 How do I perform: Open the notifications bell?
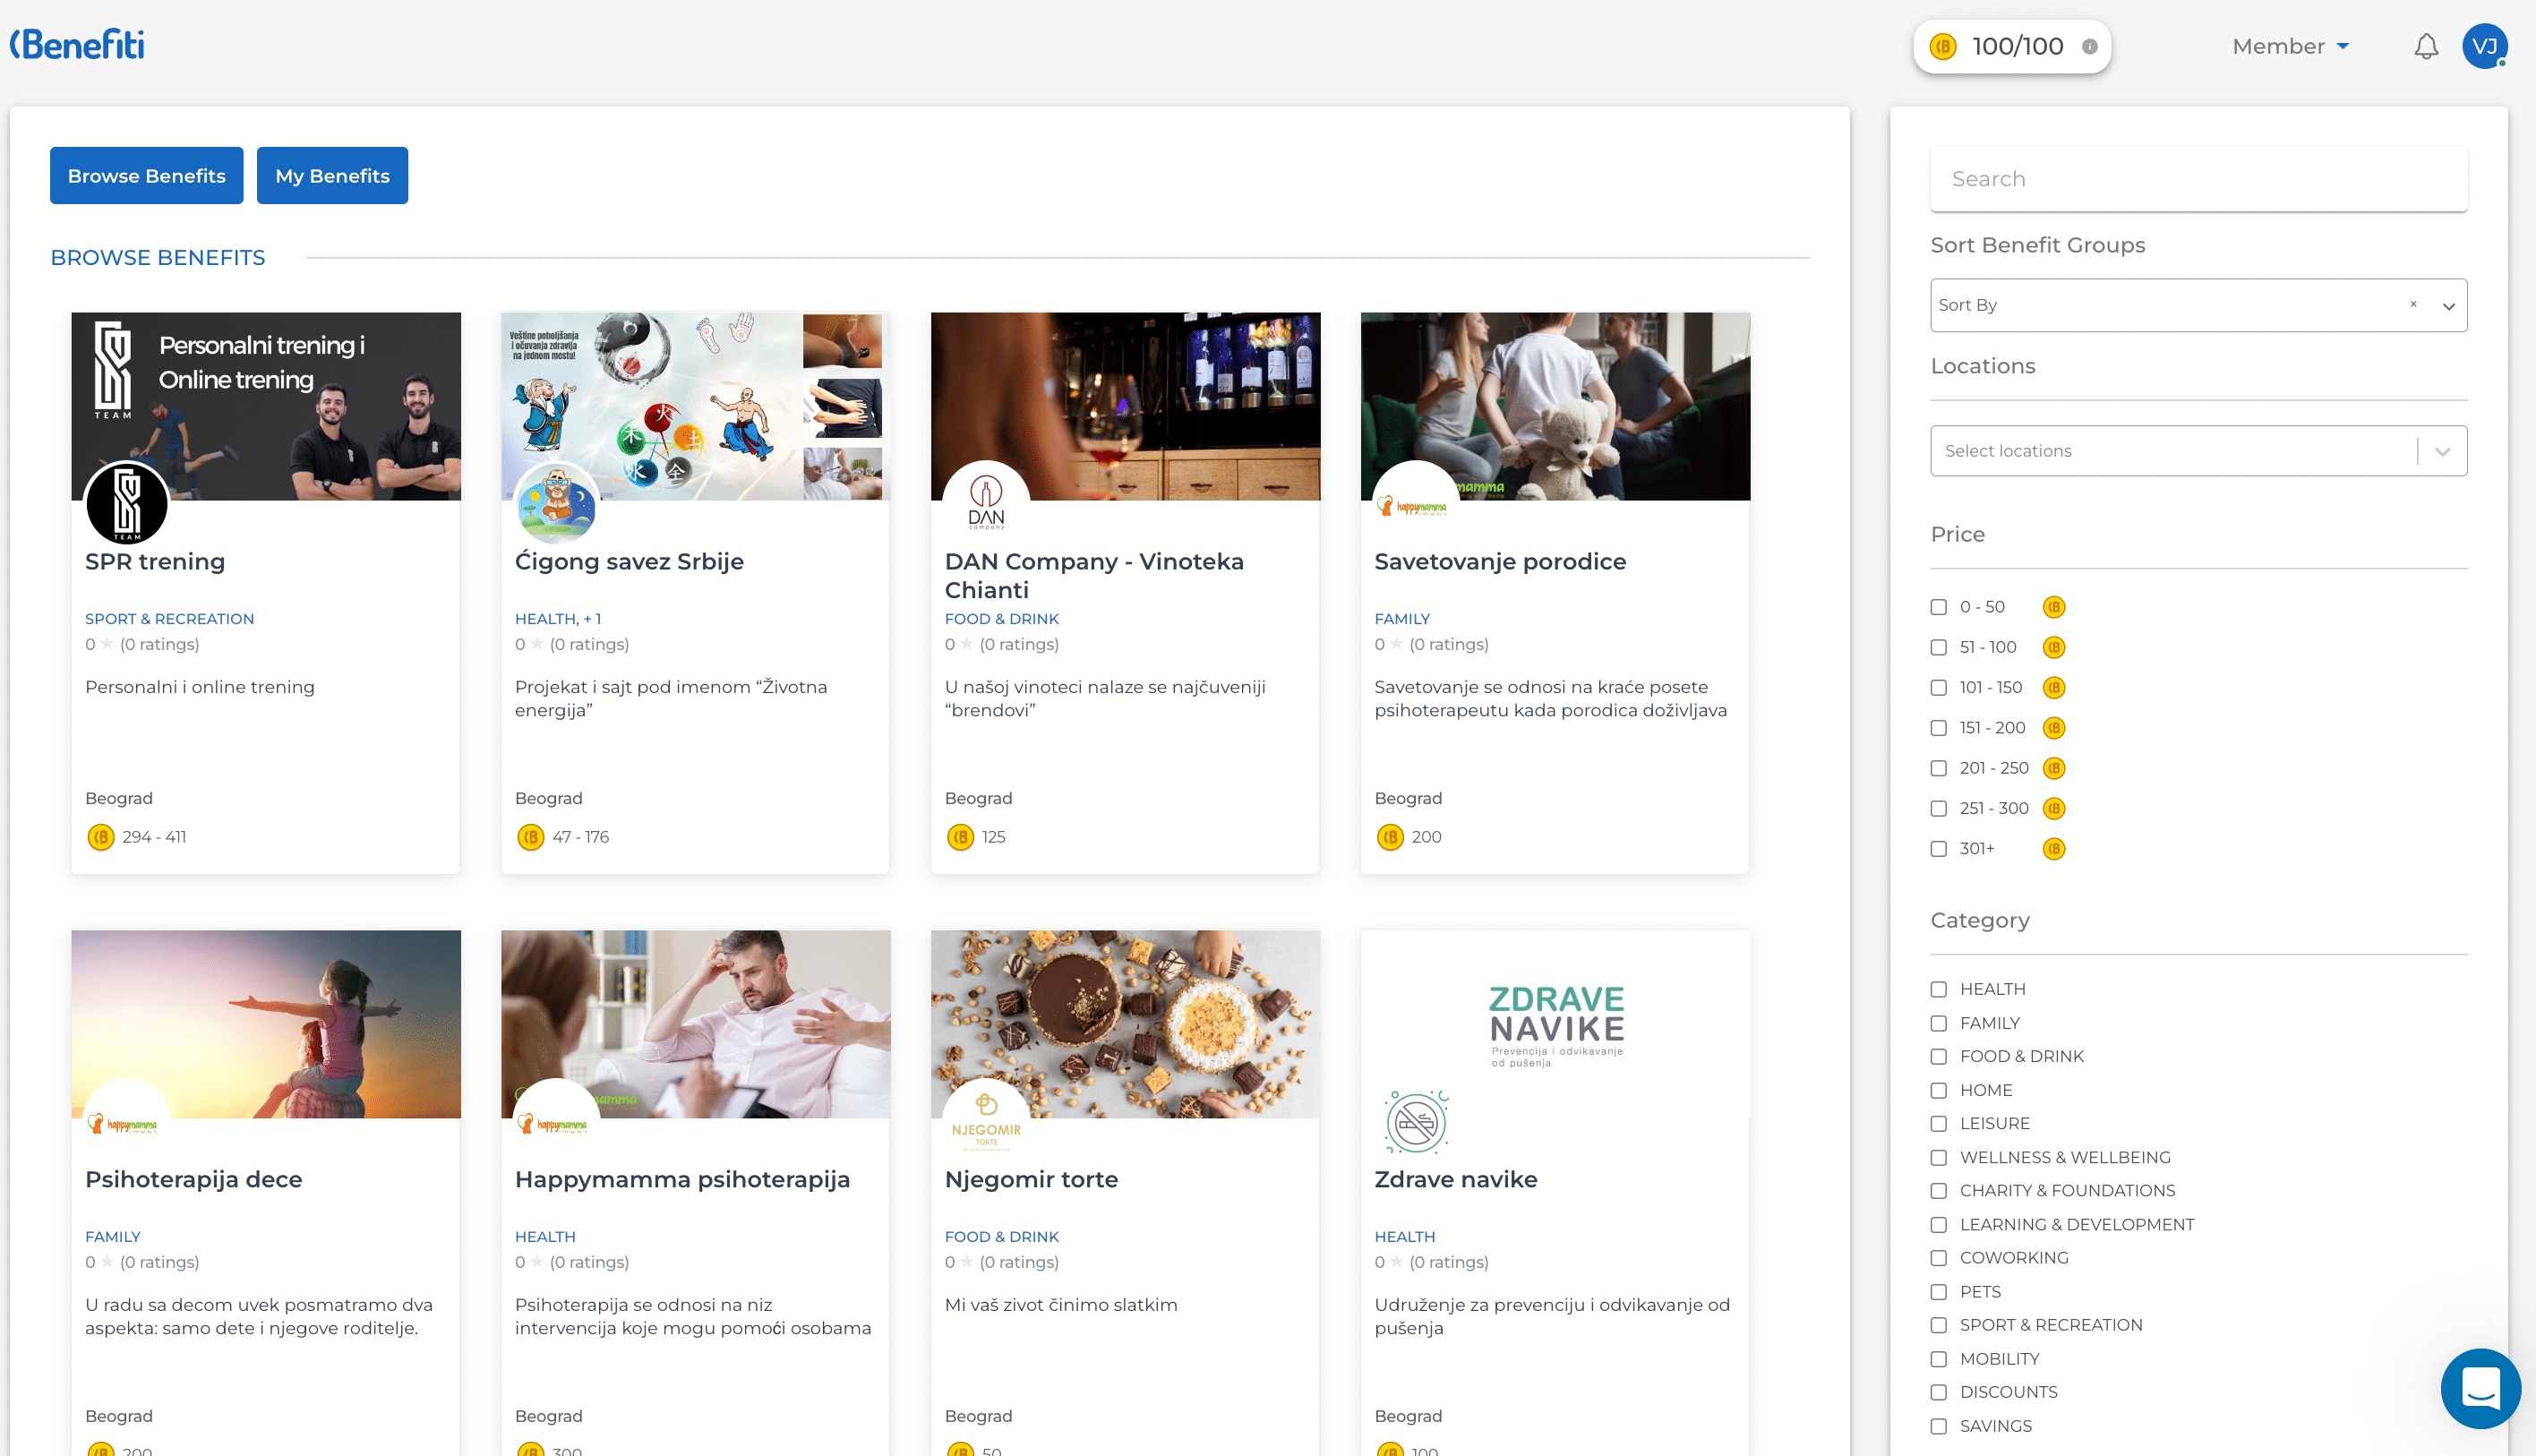coord(2425,47)
